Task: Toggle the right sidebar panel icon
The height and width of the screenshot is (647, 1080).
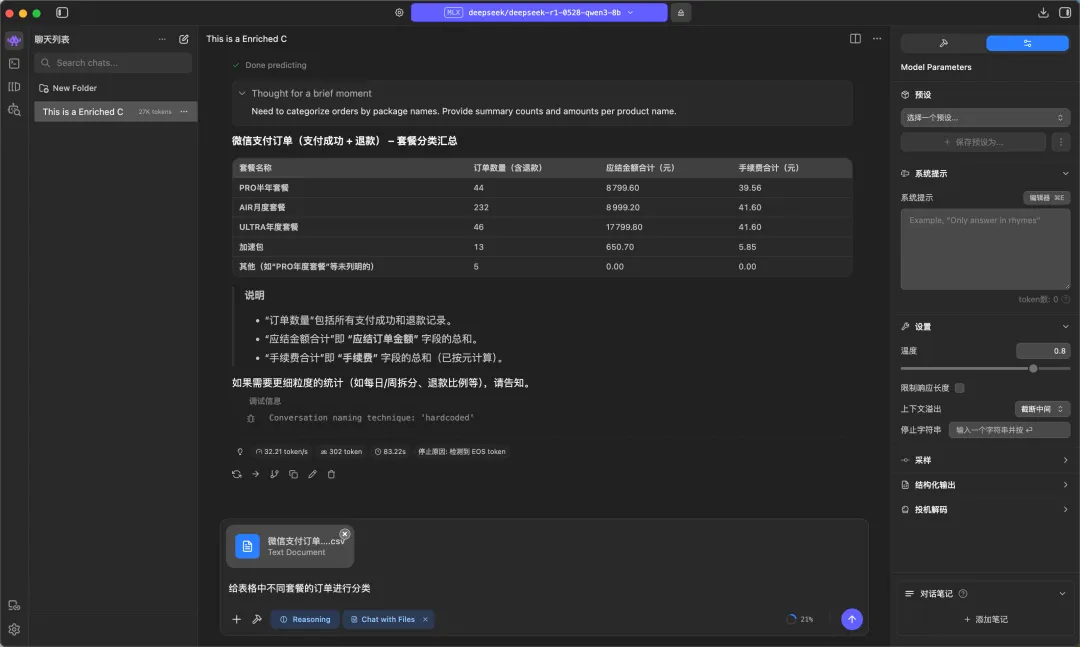Action: pyautogui.click(x=1065, y=12)
